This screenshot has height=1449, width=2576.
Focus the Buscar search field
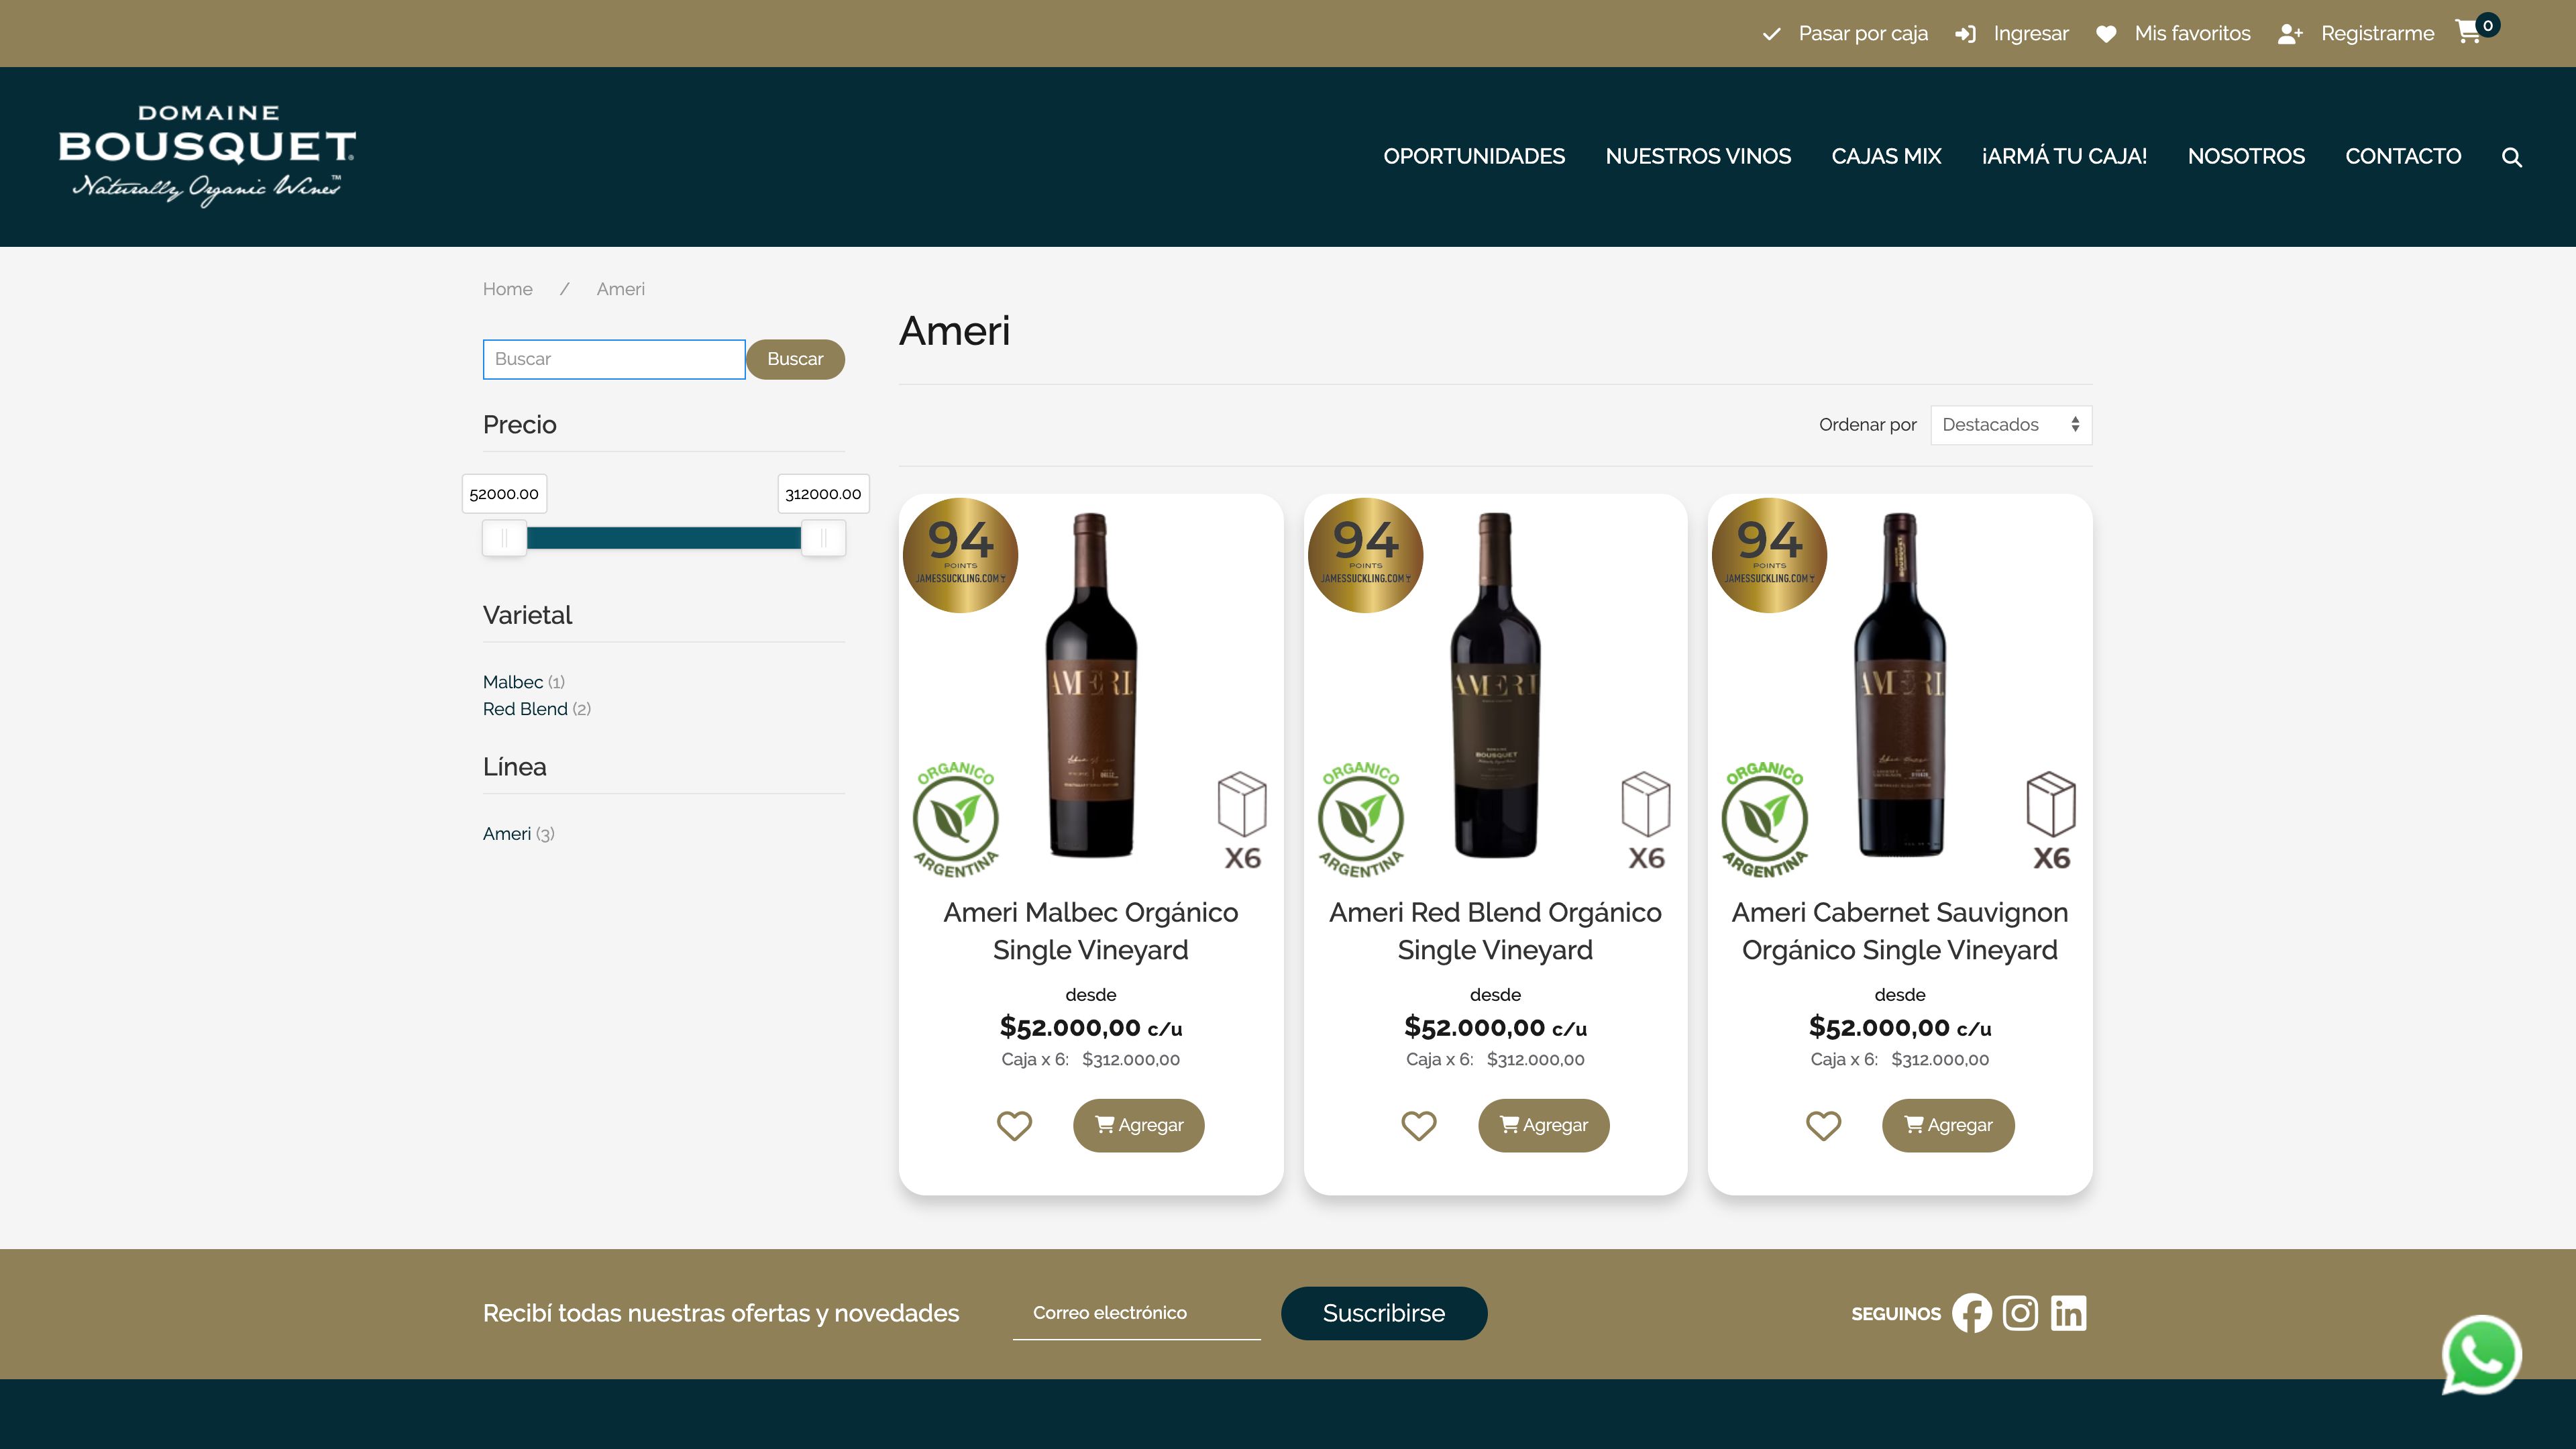click(614, 359)
